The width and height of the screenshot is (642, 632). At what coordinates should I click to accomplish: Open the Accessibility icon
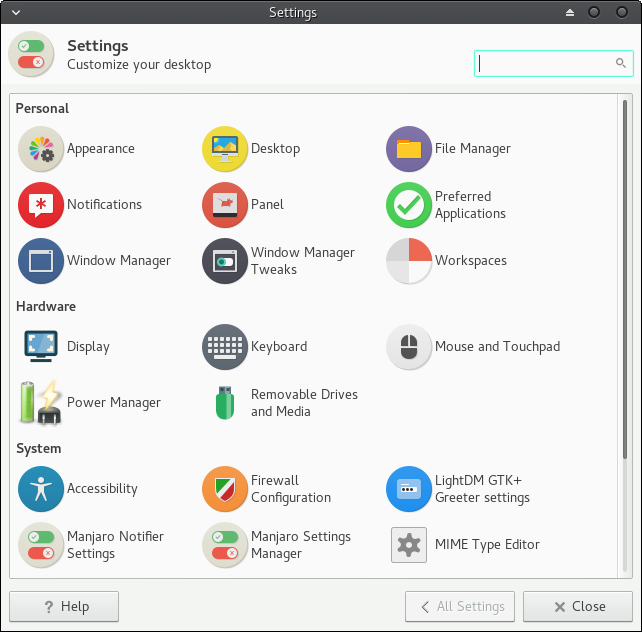(x=41, y=489)
